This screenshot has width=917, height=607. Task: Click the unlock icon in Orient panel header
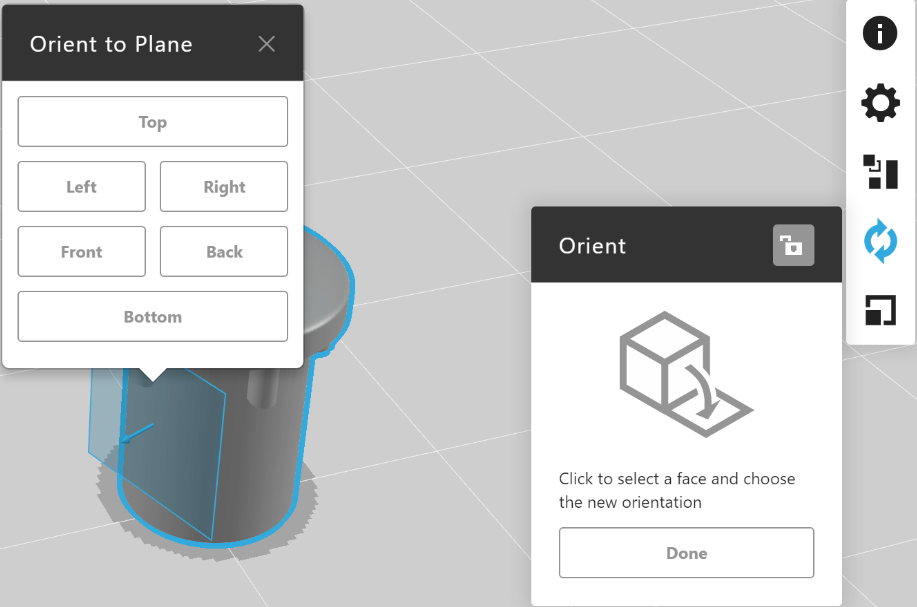pos(793,246)
